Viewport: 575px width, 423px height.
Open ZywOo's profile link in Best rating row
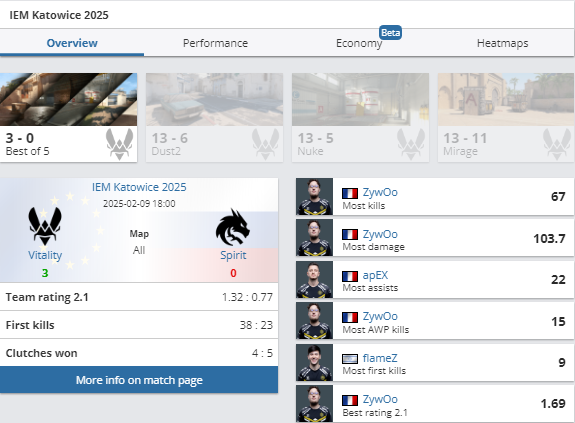click(x=380, y=399)
